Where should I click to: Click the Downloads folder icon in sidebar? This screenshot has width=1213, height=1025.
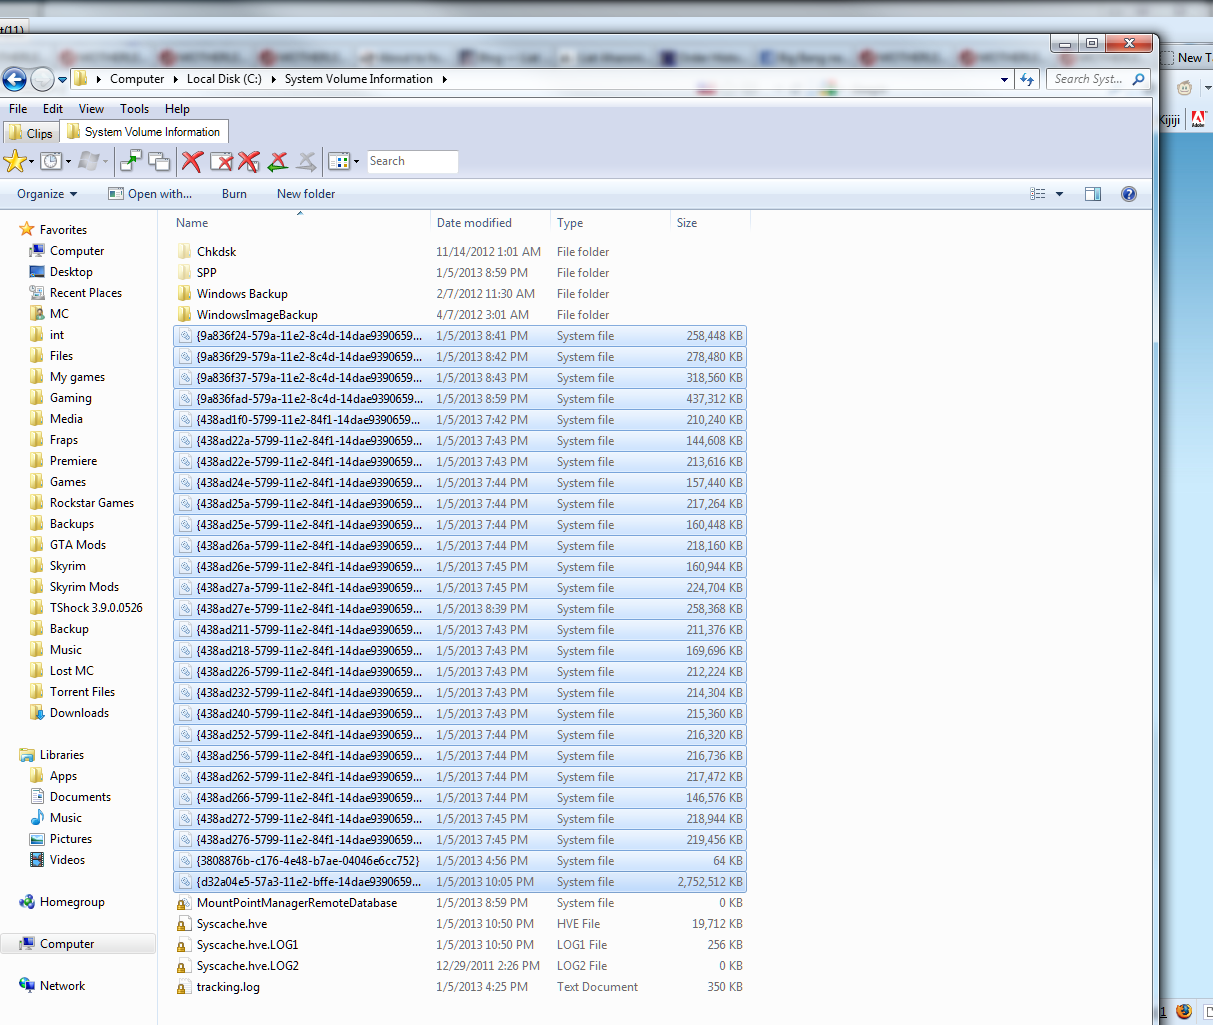[37, 713]
